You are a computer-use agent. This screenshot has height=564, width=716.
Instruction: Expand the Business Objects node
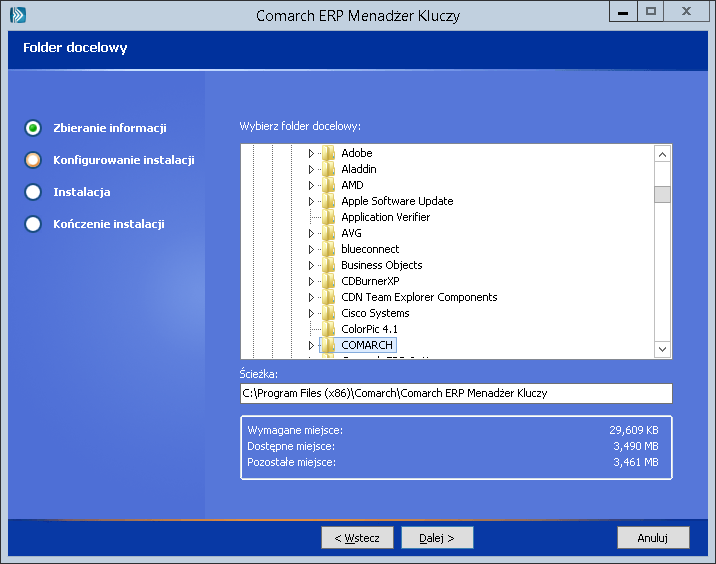(x=311, y=265)
